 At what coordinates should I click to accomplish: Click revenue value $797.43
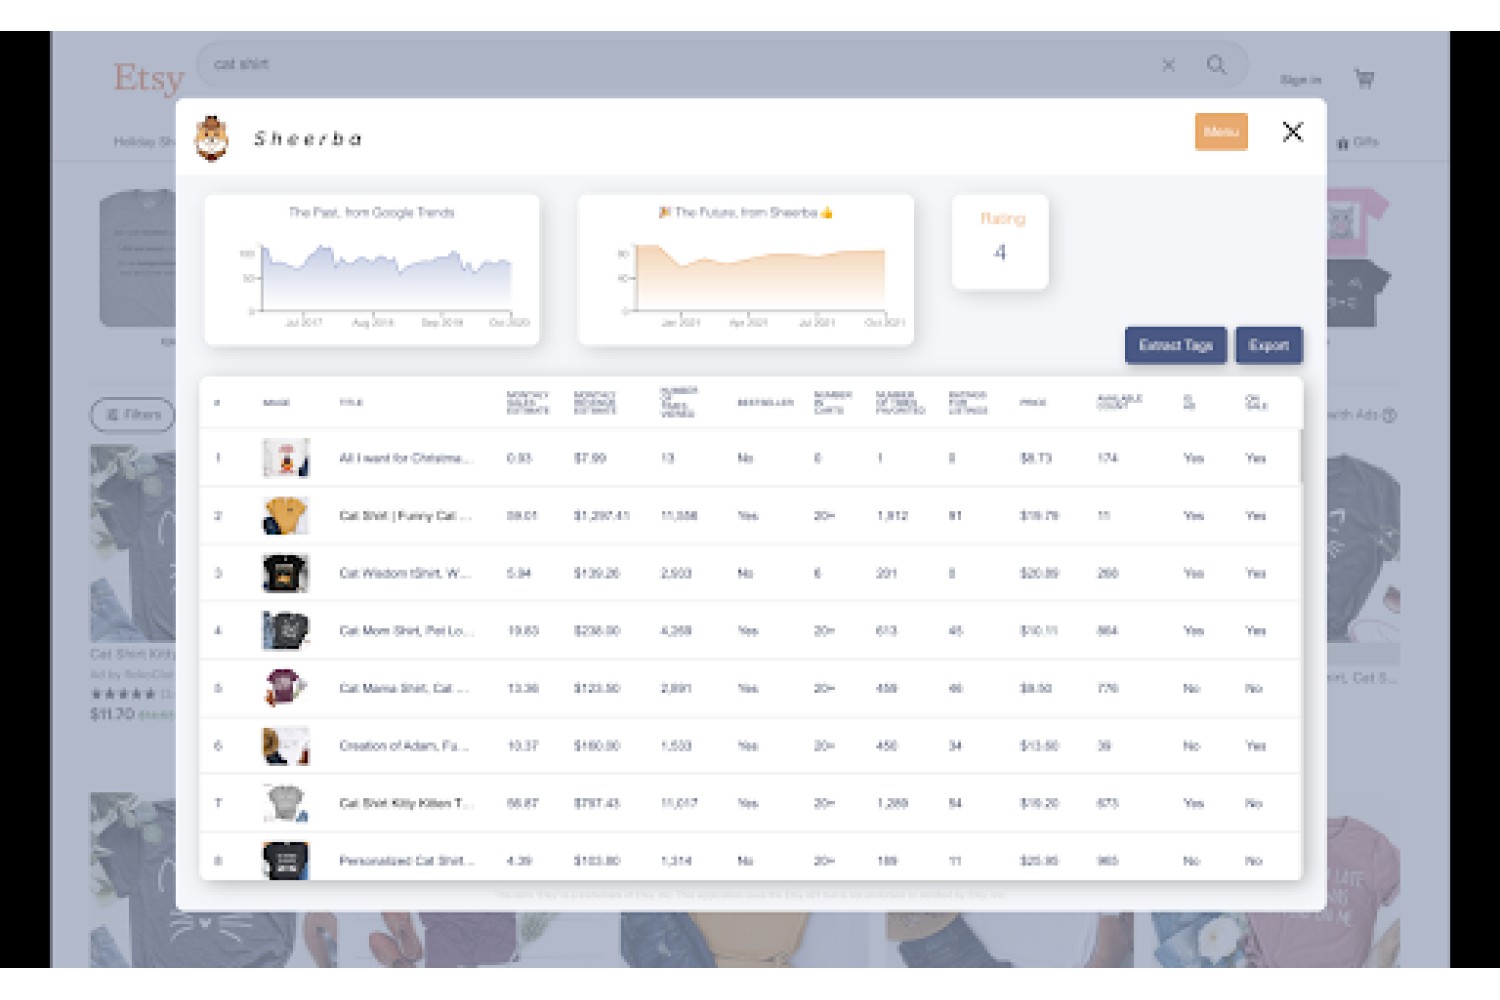tap(597, 803)
